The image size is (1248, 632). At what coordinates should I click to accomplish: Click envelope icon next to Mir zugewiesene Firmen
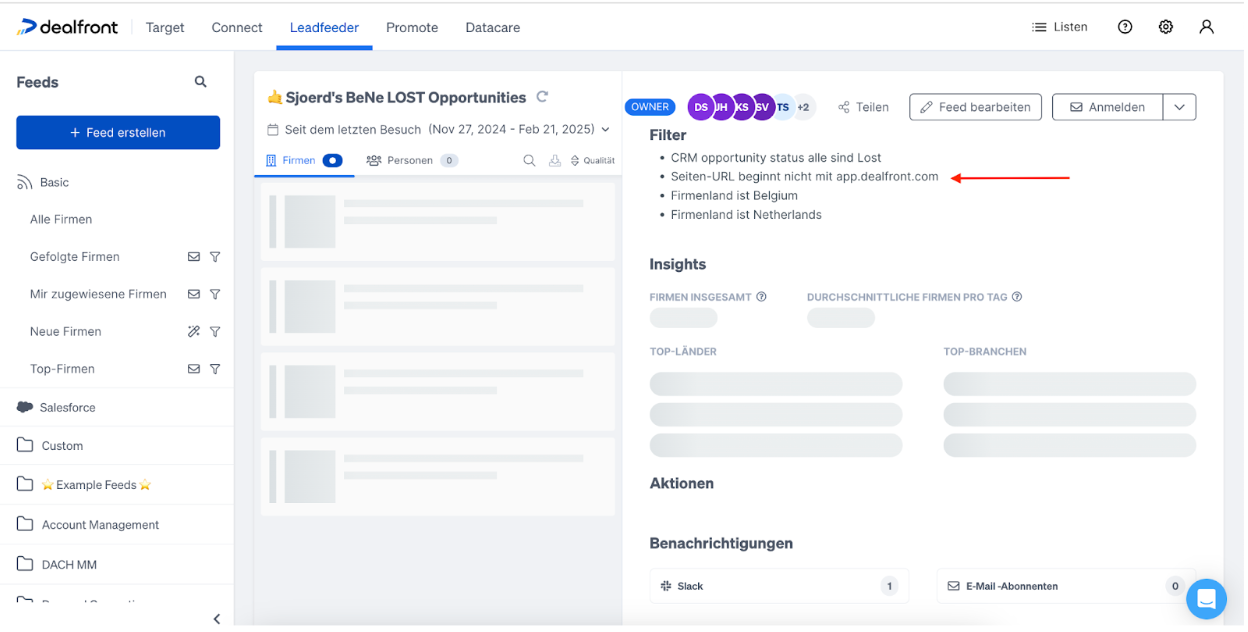click(x=194, y=294)
